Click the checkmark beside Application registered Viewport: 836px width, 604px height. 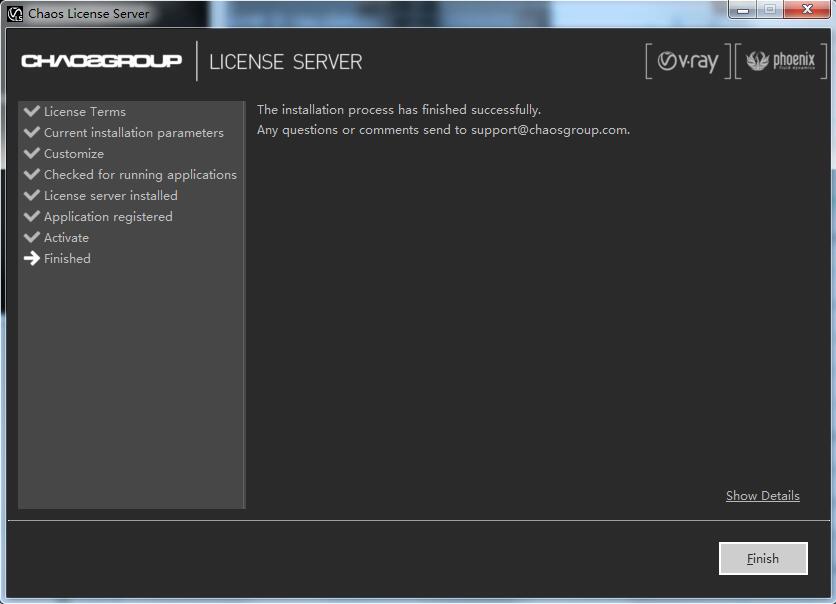pos(32,216)
